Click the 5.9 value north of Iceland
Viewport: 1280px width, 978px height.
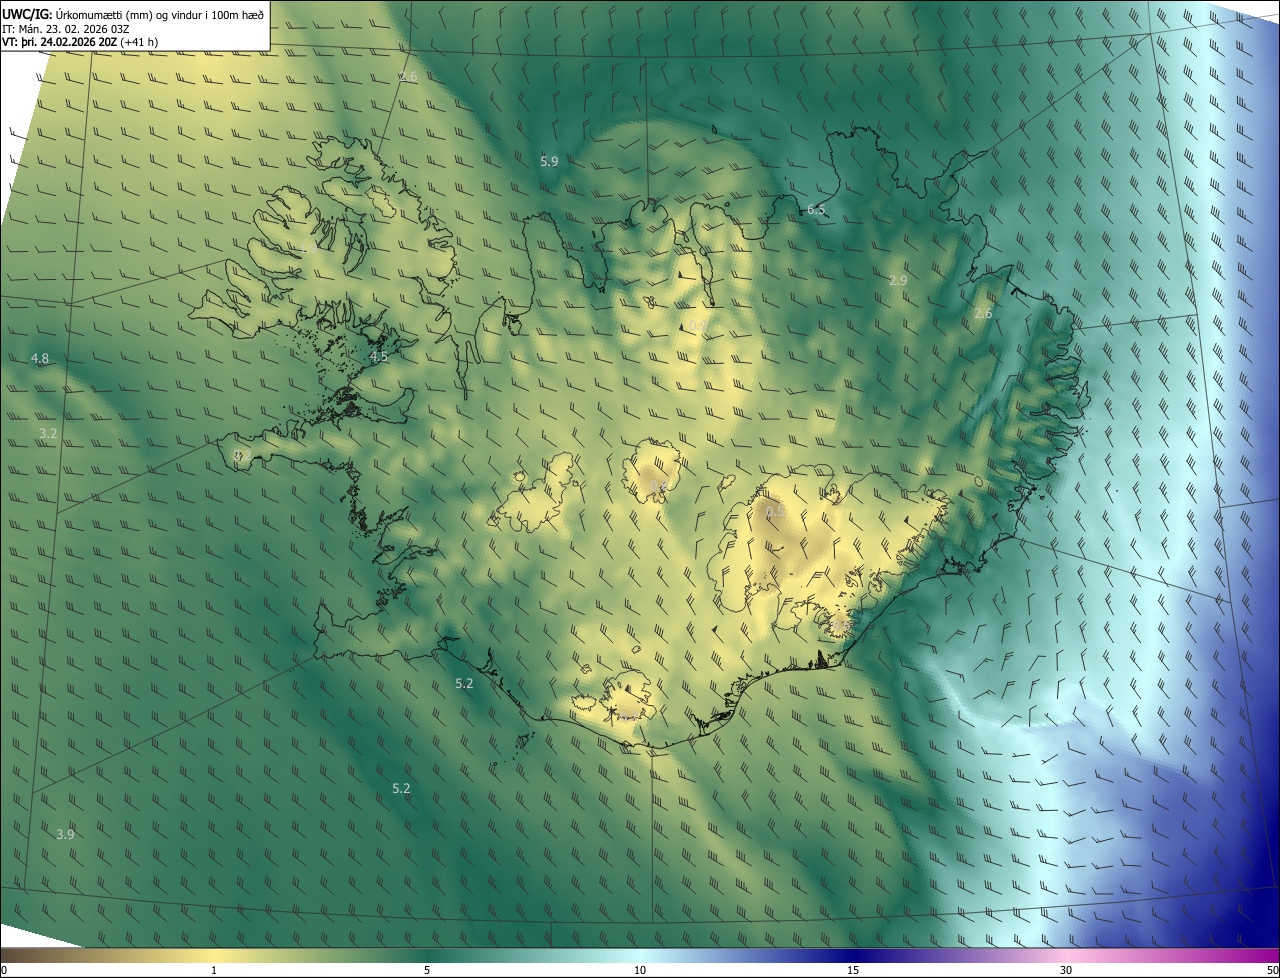pyautogui.click(x=549, y=161)
